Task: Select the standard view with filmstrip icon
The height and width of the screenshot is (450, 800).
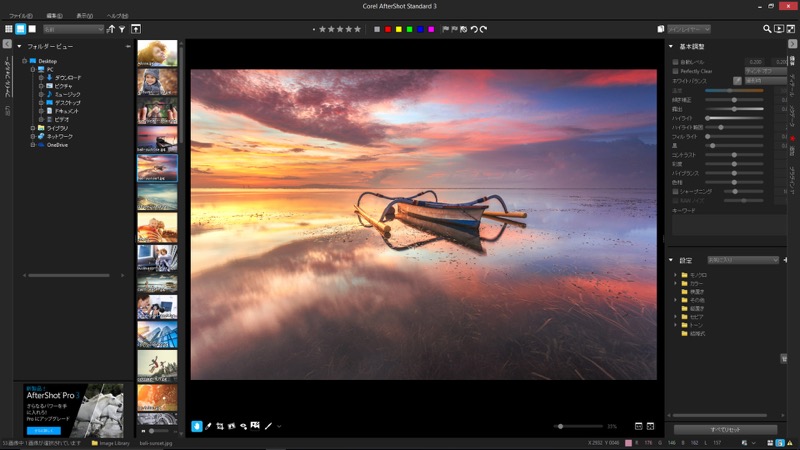Action: click(x=20, y=29)
